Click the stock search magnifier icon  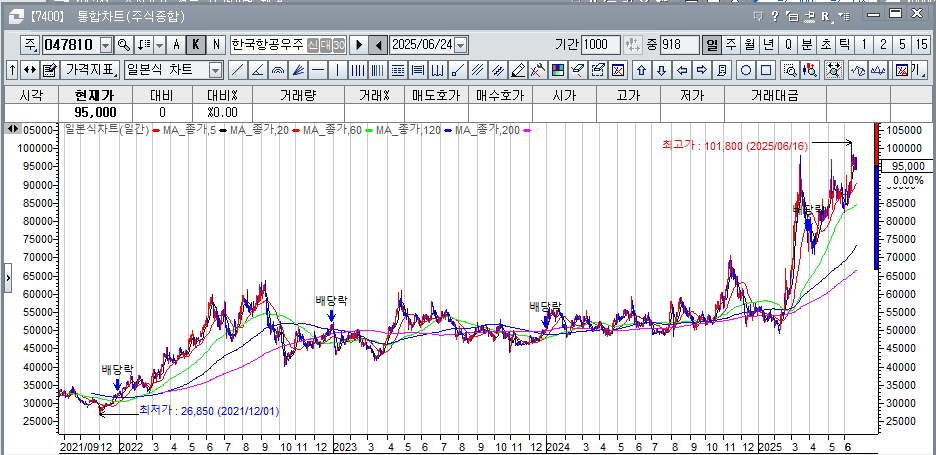(x=124, y=45)
